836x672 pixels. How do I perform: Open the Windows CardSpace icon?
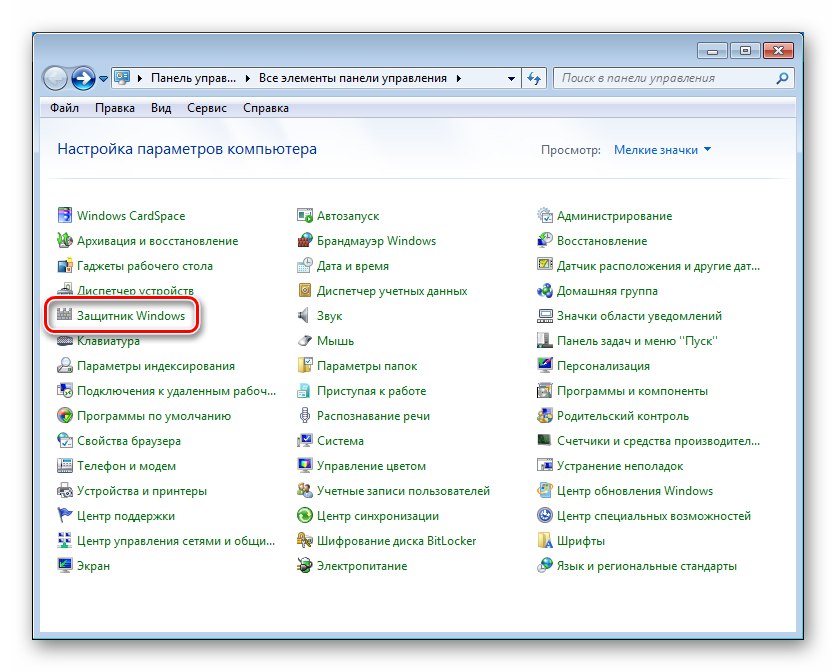65,215
